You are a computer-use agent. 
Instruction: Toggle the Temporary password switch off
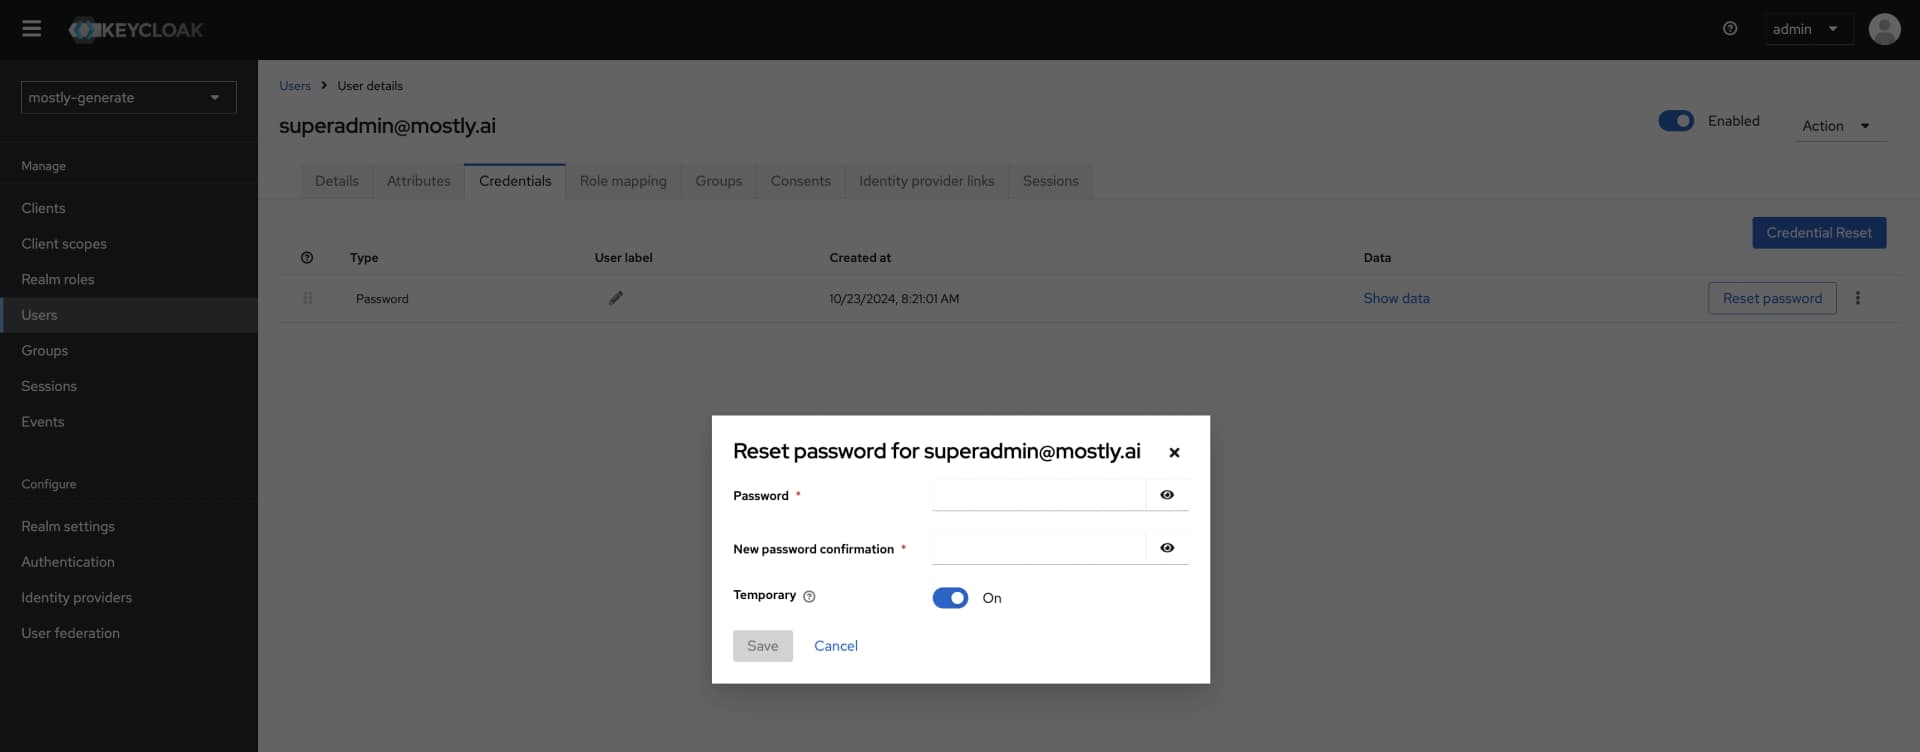pyautogui.click(x=950, y=597)
